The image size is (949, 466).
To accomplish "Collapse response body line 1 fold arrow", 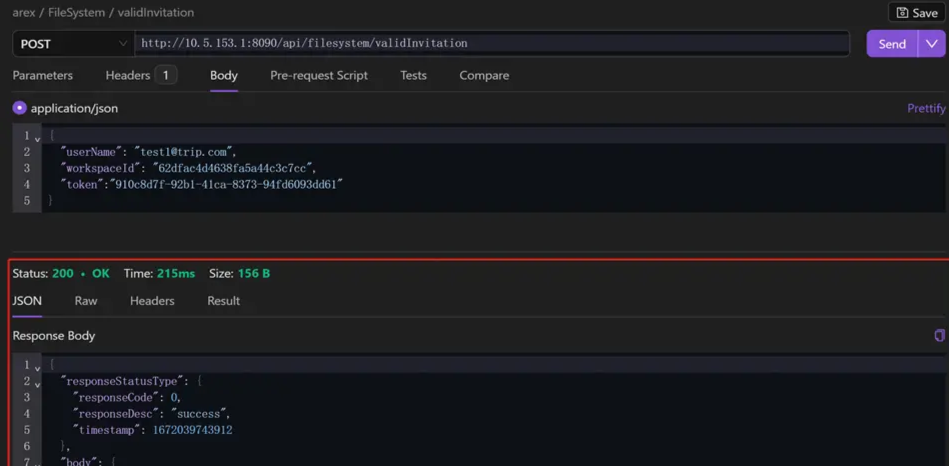I will tap(38, 367).
